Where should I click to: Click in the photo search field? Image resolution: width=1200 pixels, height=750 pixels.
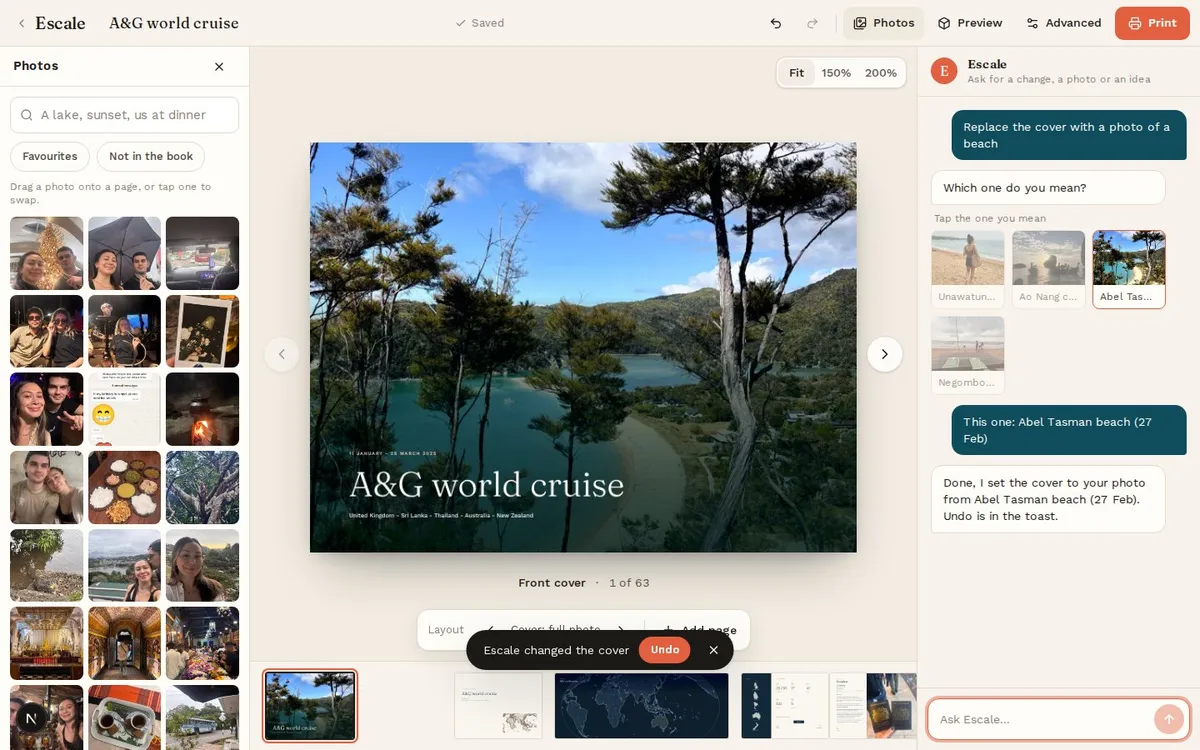[125, 115]
